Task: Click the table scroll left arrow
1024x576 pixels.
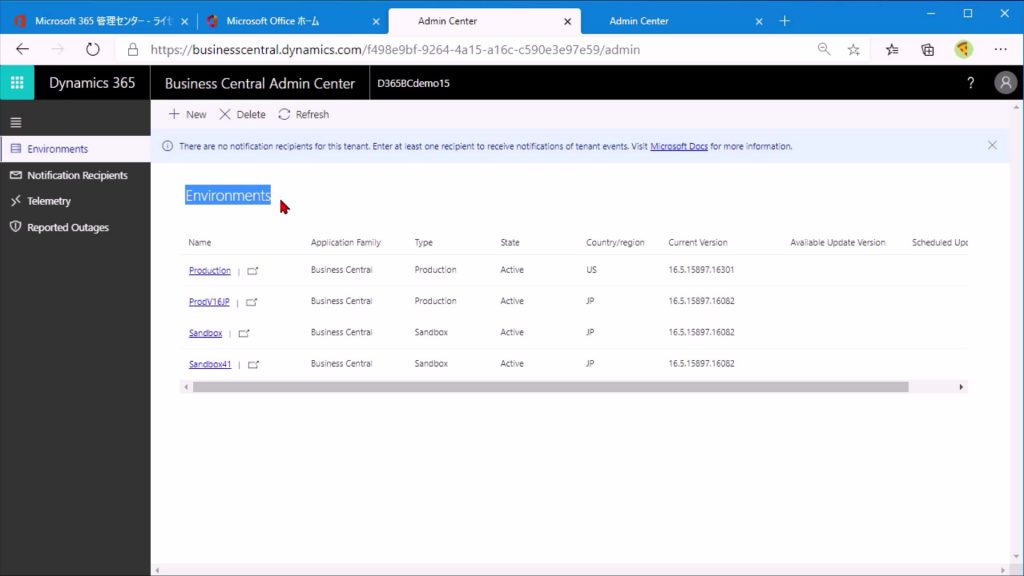Action: point(186,387)
